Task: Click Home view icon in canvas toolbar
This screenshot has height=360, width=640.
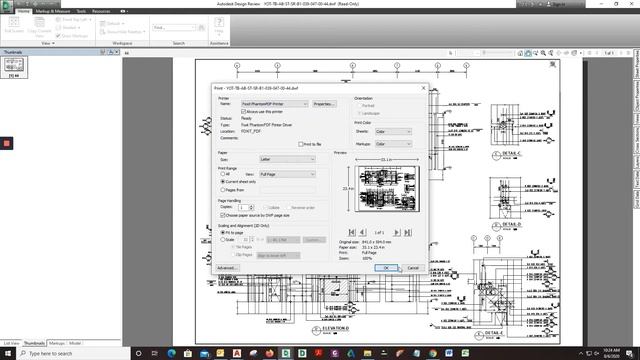Action: tap(520, 53)
